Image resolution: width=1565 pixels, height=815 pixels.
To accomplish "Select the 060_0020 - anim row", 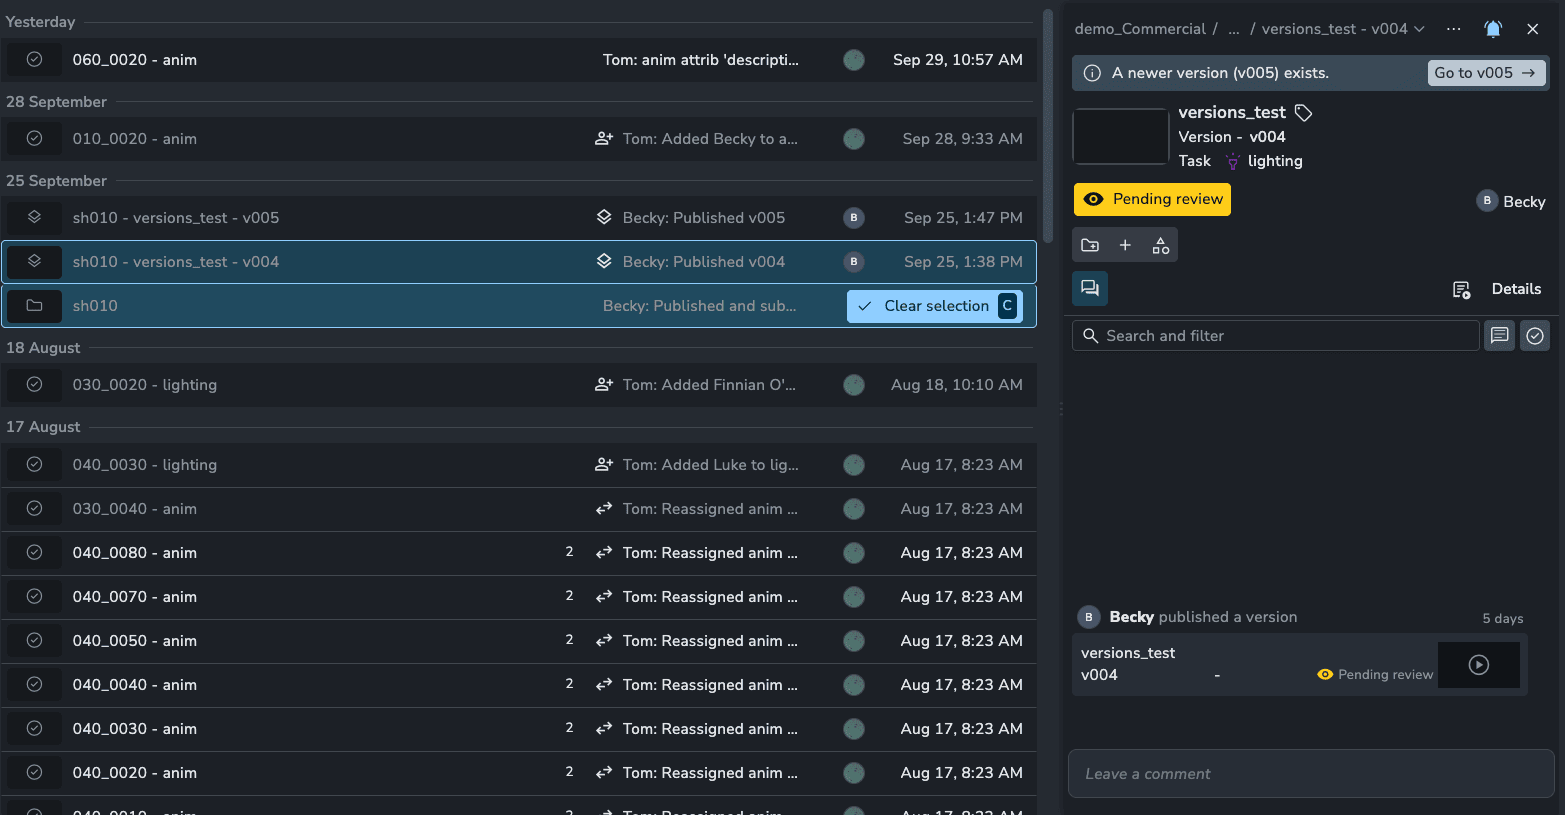I will point(518,60).
